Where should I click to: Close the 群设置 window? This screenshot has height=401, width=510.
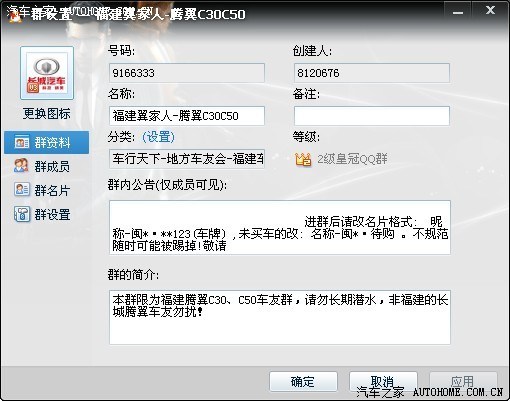coord(490,10)
